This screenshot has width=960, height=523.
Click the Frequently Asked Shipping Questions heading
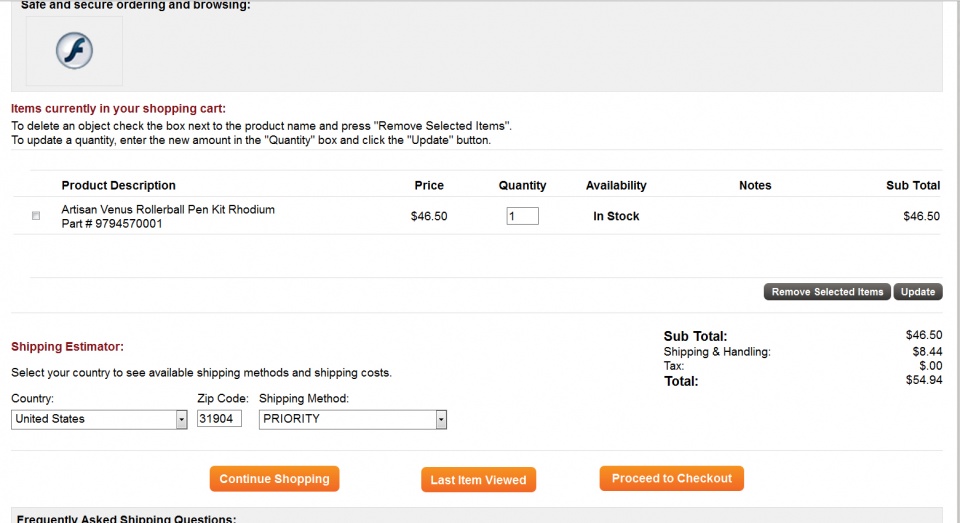(x=126, y=518)
